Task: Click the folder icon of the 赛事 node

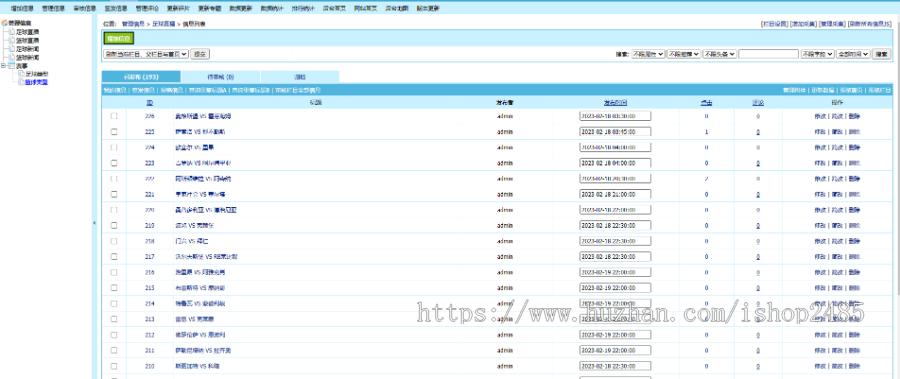Action: click(x=11, y=66)
